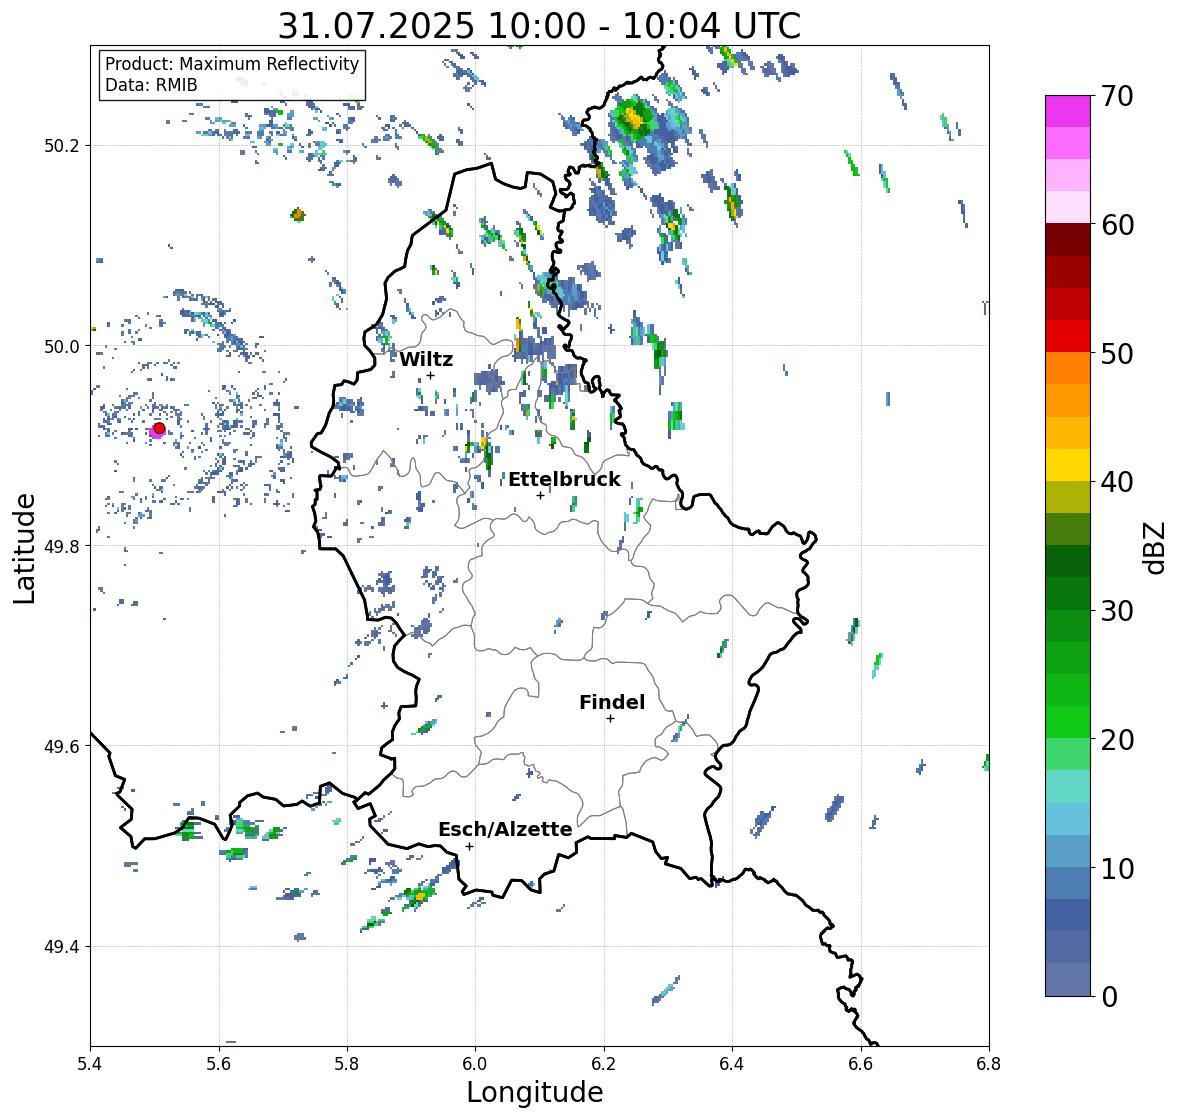Click the y-axis tick label 49.4
The image size is (1179, 1117).
click(x=62, y=947)
